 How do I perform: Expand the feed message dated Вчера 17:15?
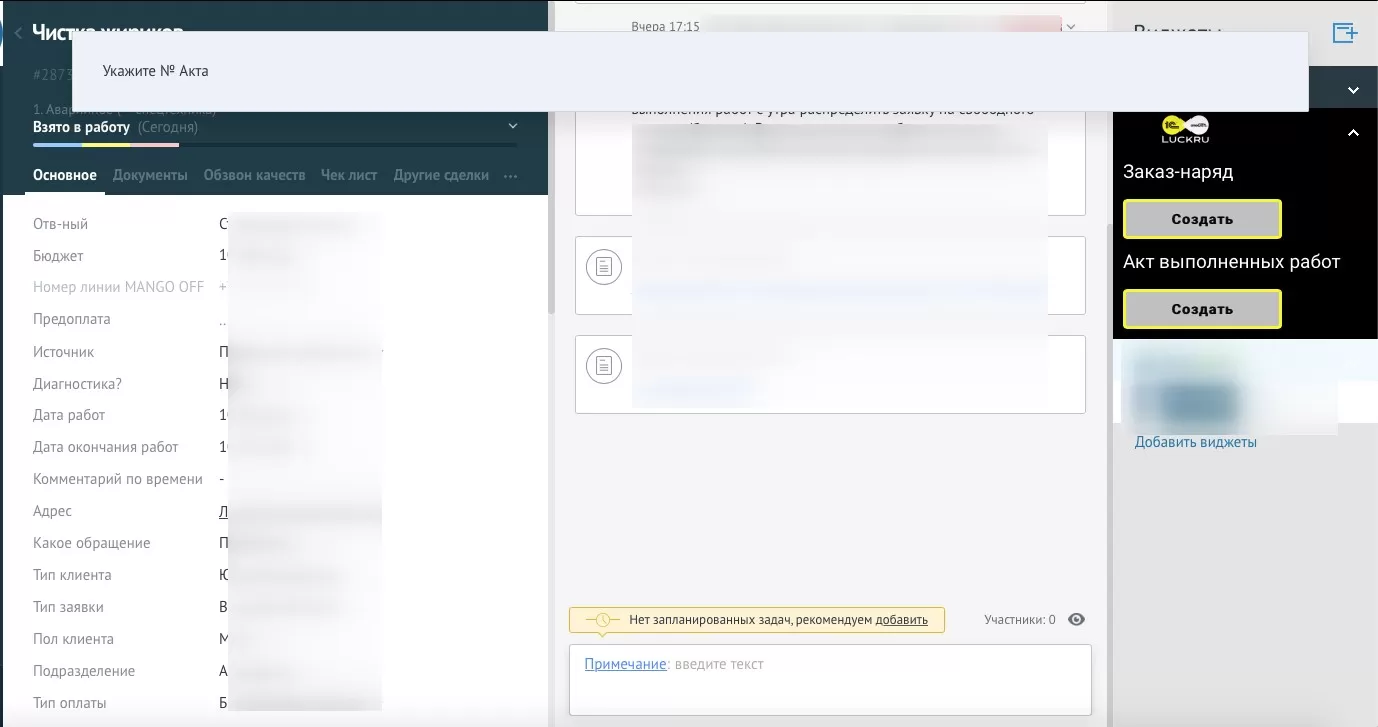(1071, 27)
